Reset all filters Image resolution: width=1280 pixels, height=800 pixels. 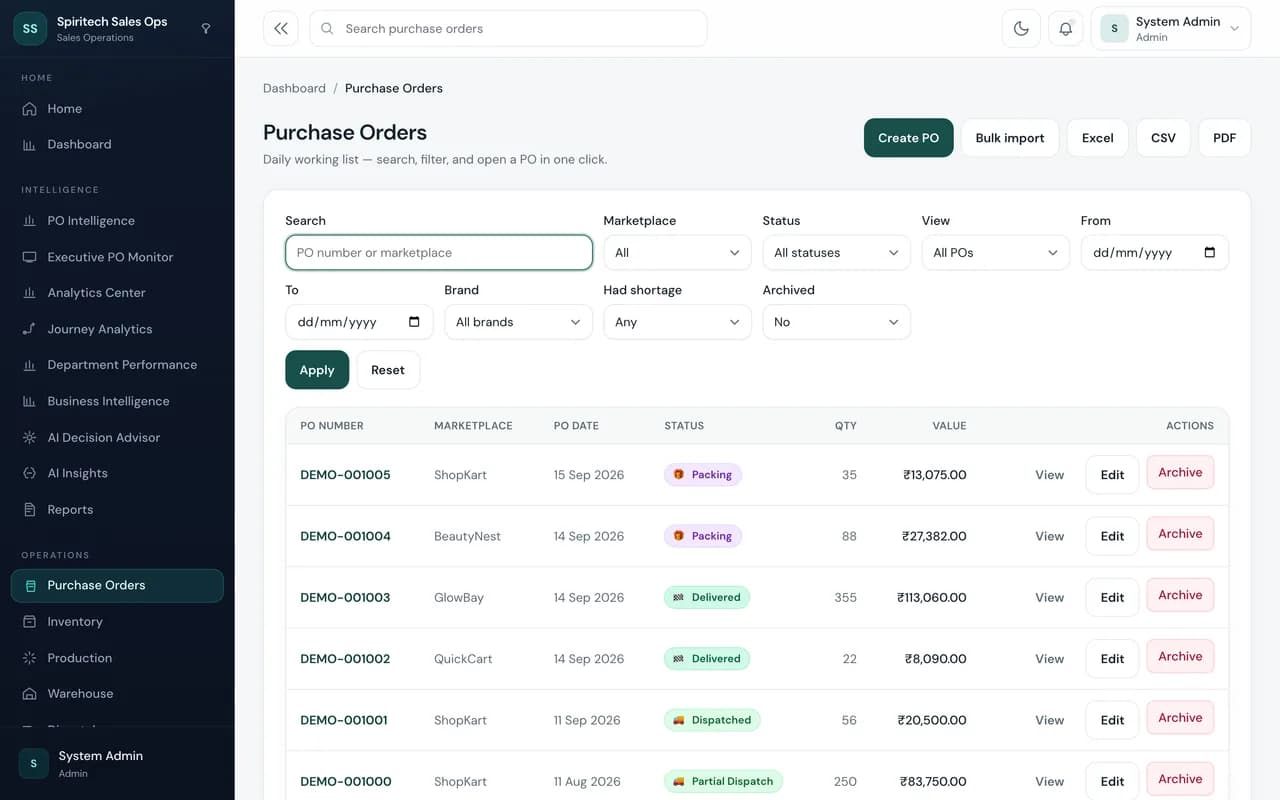tap(388, 370)
